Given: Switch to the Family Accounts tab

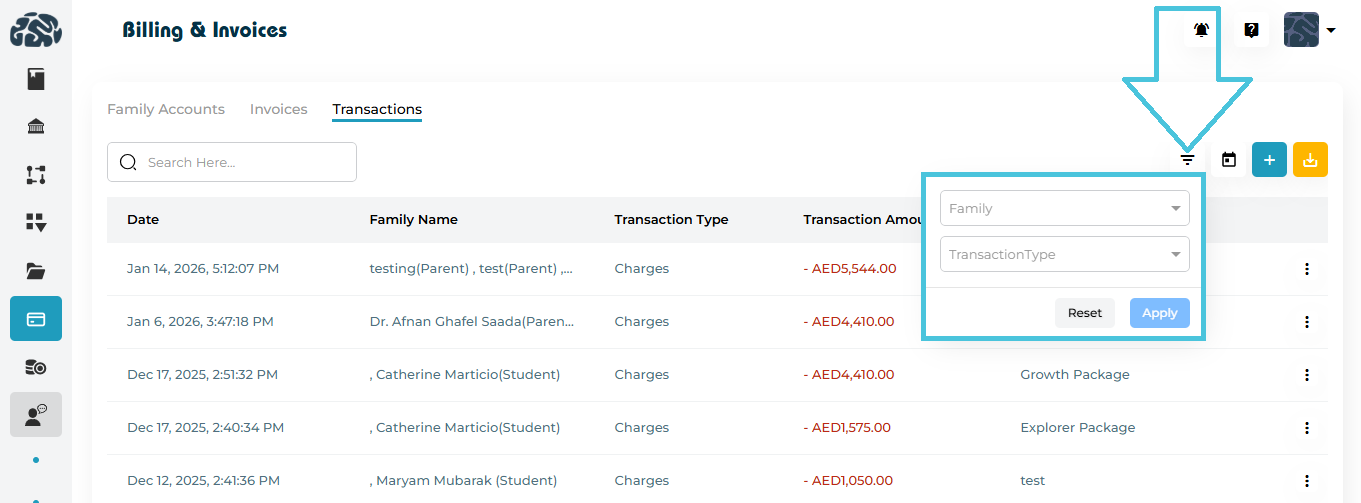Looking at the screenshot, I should 166,109.
